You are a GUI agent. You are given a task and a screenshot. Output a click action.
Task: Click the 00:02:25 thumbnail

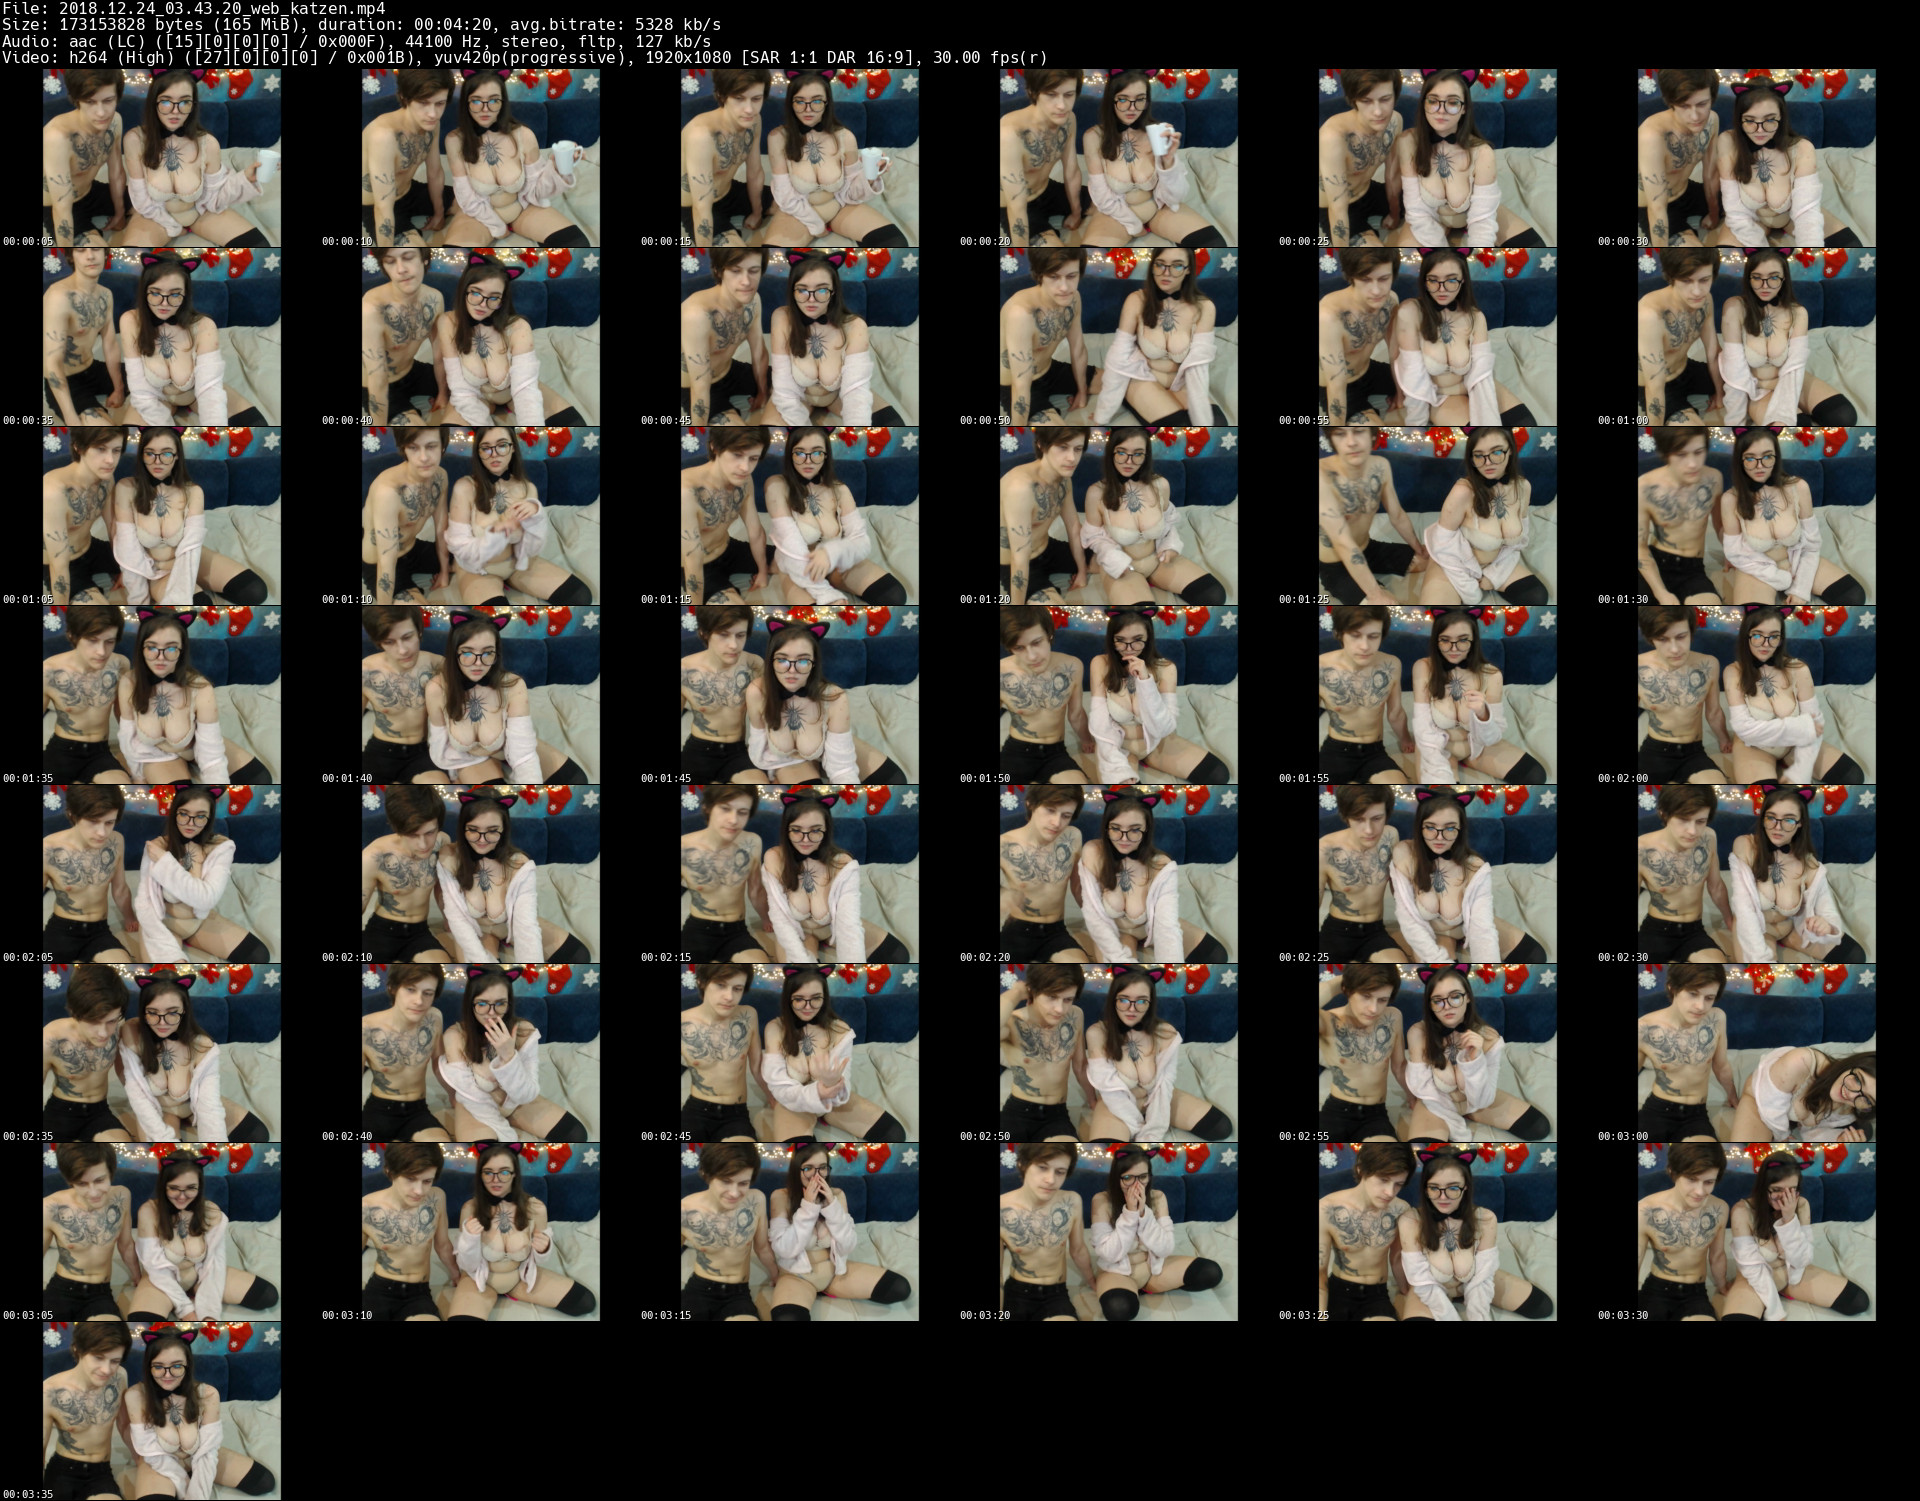[x=1438, y=874]
